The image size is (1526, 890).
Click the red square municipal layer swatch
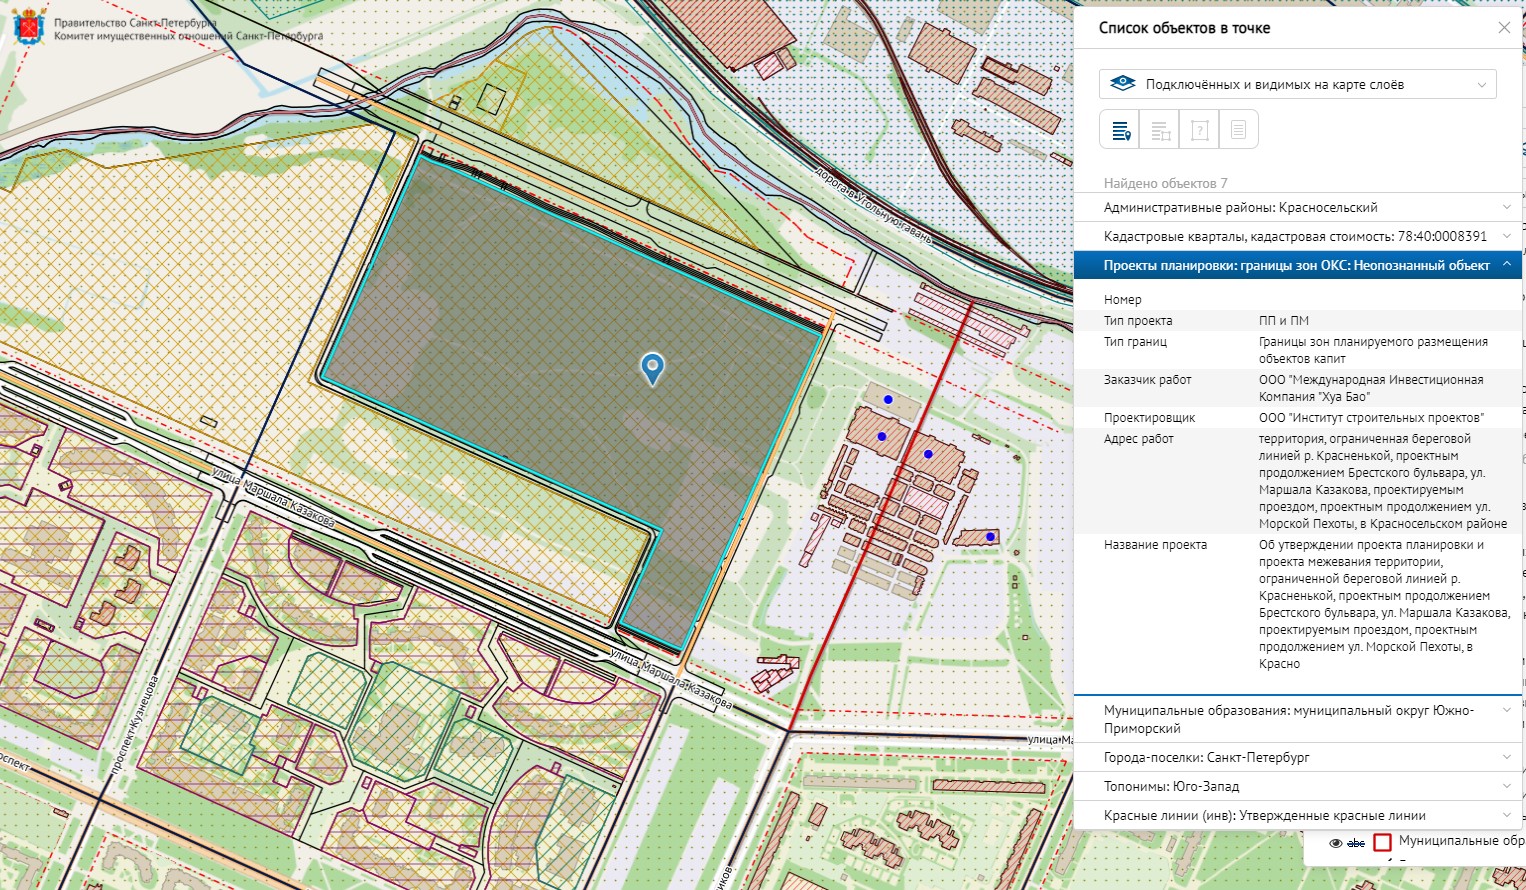(x=1382, y=842)
